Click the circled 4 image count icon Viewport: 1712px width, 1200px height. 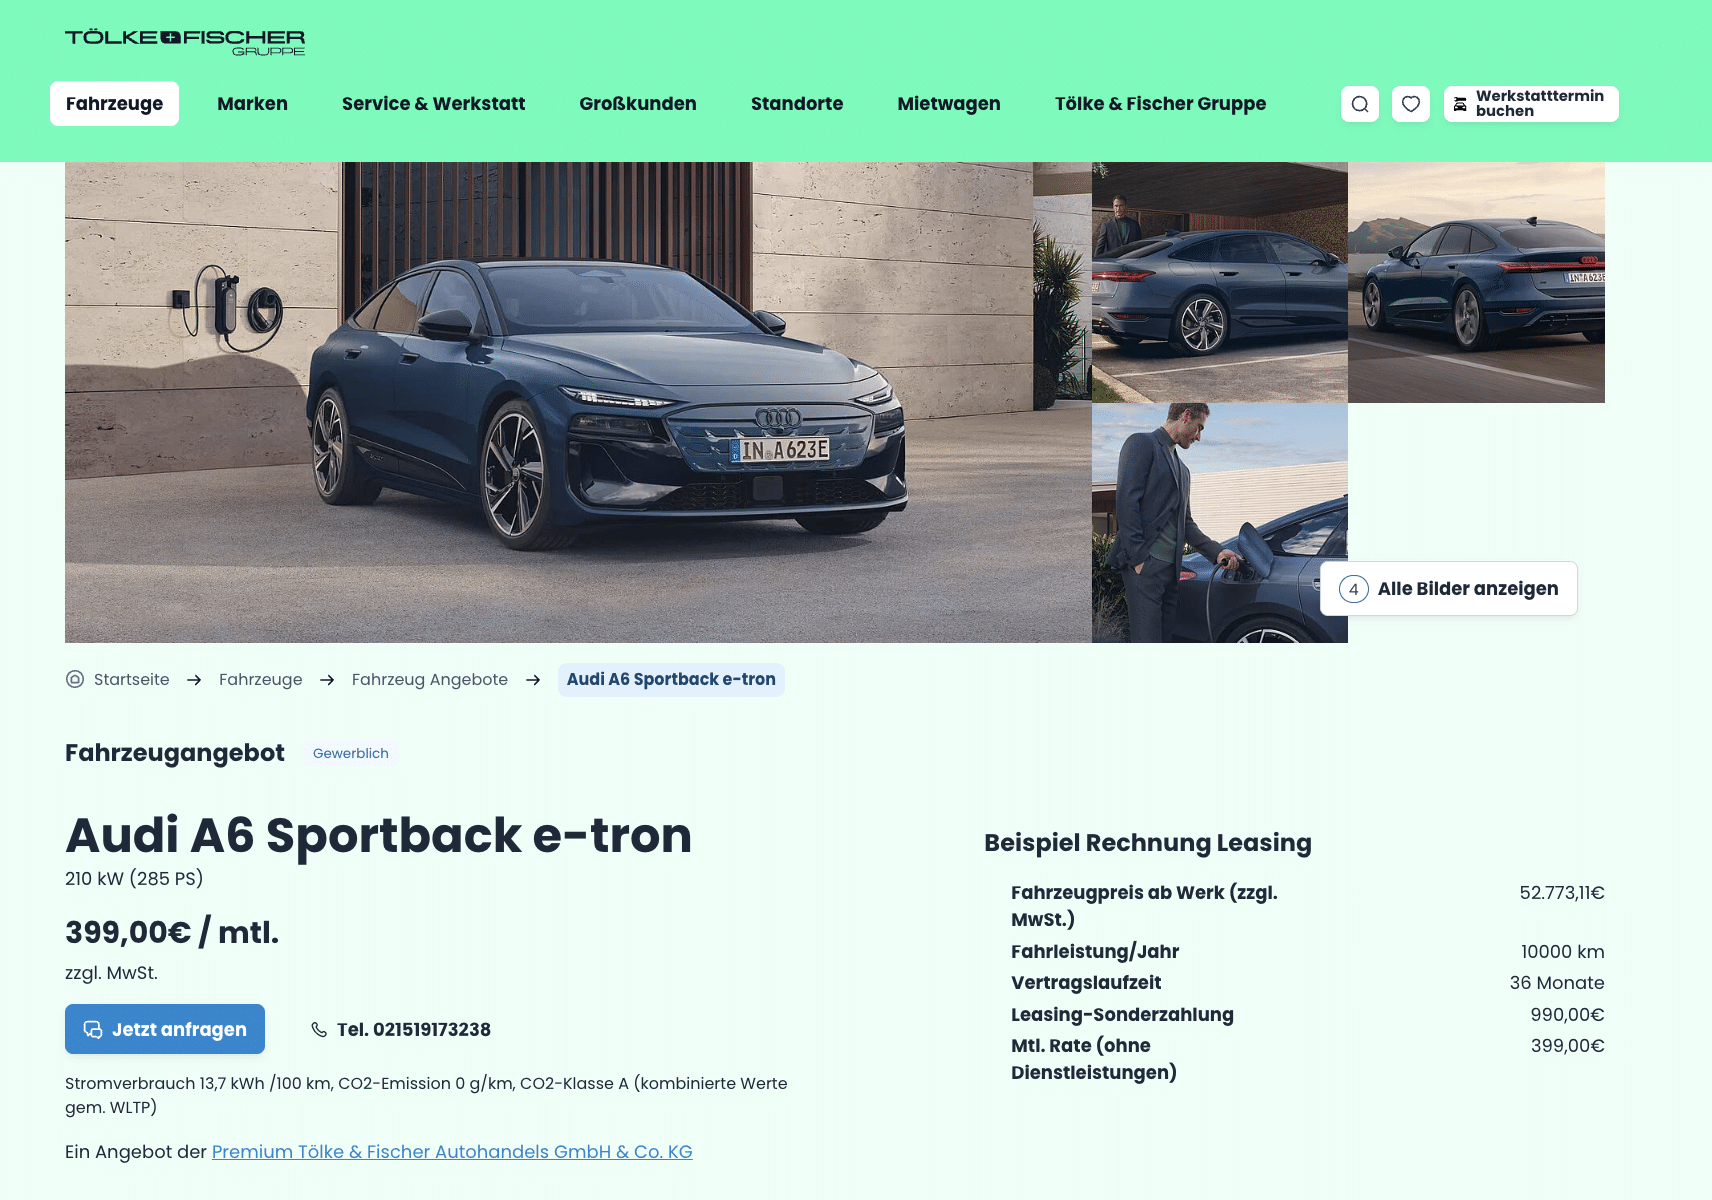(1353, 589)
